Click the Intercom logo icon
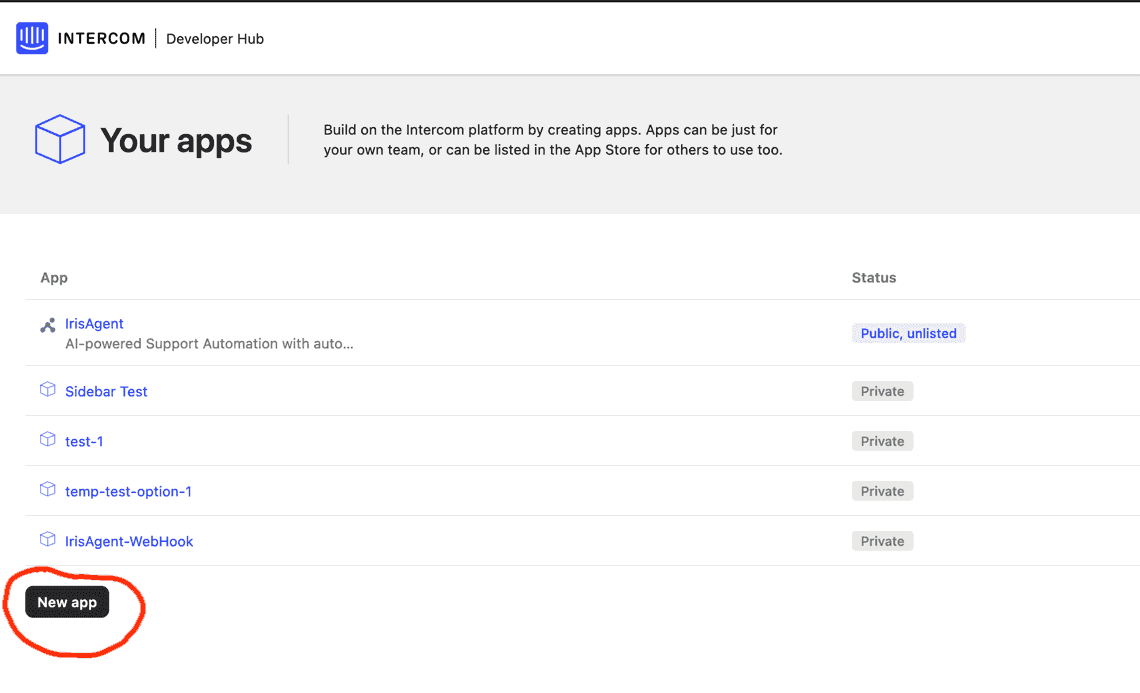 [32, 38]
